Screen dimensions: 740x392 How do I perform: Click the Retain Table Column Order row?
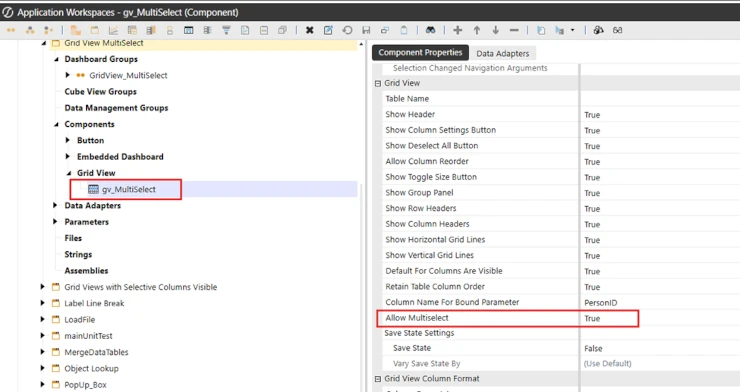pos(561,286)
